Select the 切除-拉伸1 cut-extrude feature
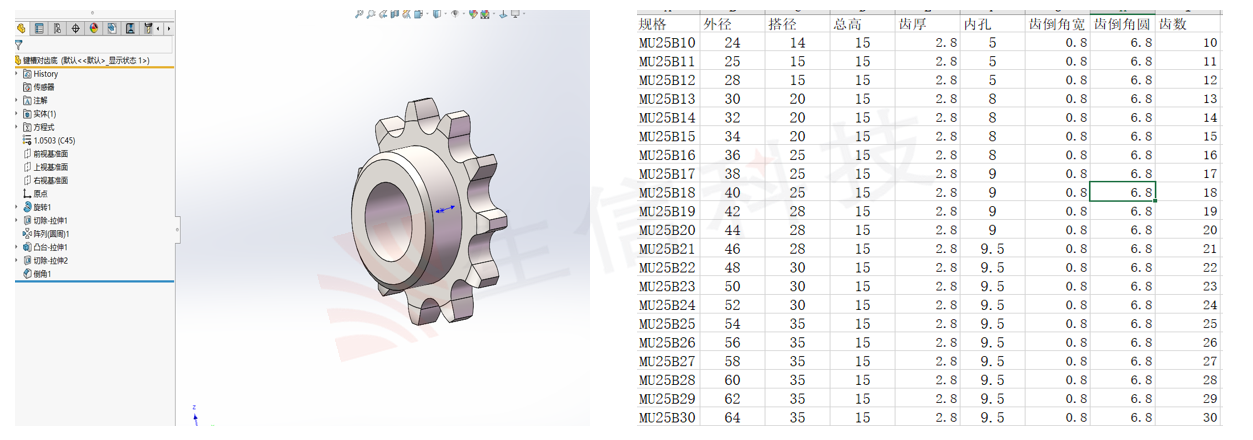Screen dimensions: 1253x440 tap(45, 220)
